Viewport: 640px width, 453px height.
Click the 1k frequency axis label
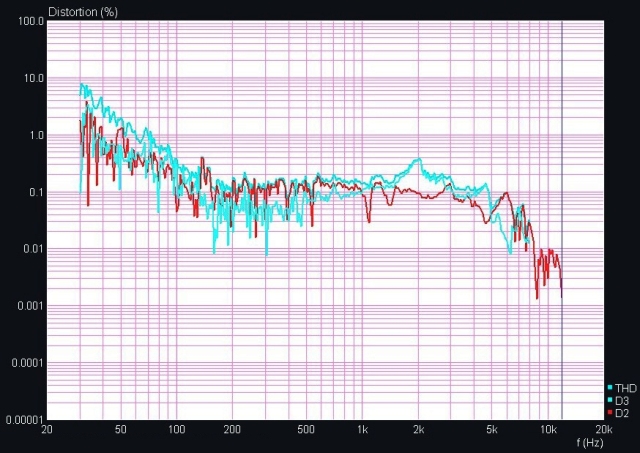(362, 430)
